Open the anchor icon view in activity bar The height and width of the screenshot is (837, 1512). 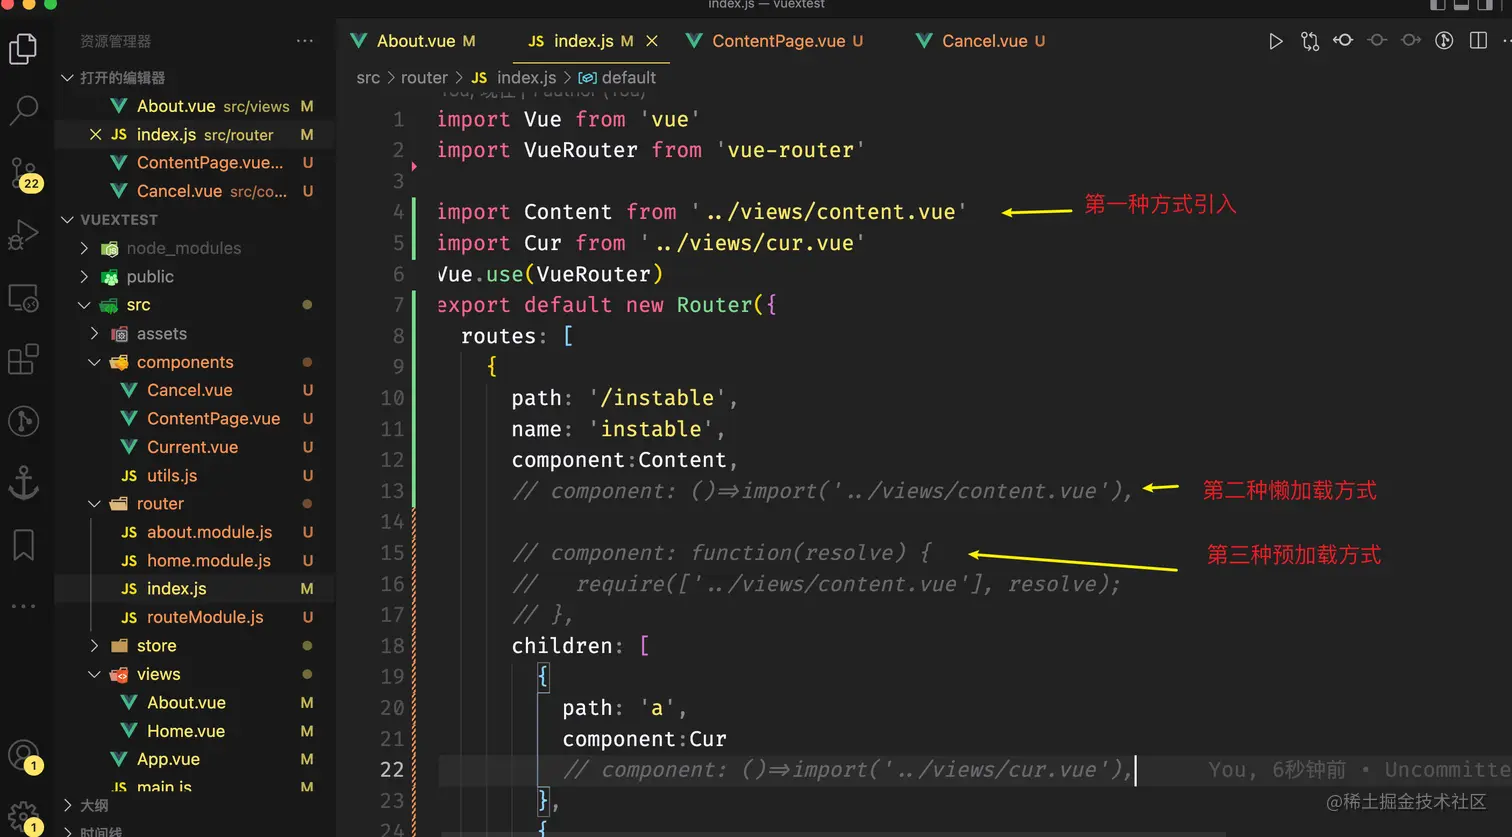click(23, 483)
